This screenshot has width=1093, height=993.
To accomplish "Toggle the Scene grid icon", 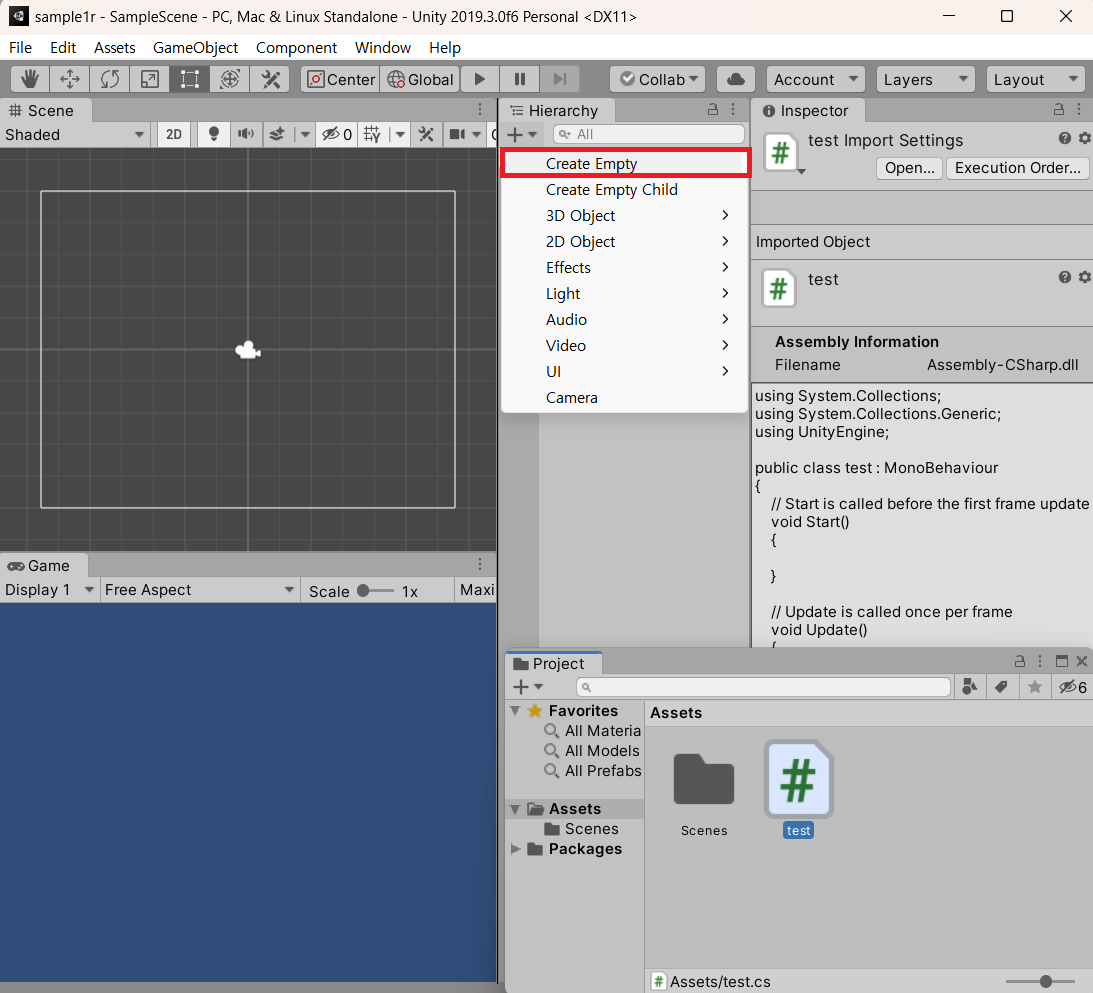I will point(372,134).
